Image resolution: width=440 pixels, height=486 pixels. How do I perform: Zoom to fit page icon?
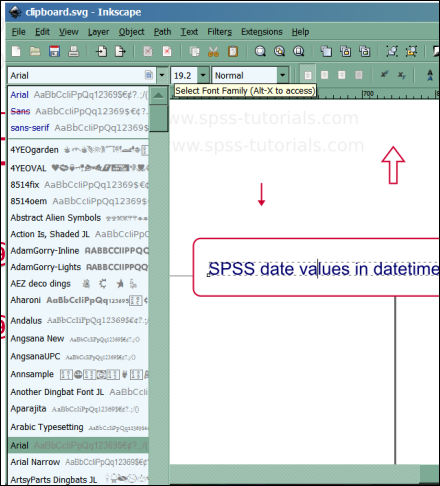[x=299, y=51]
